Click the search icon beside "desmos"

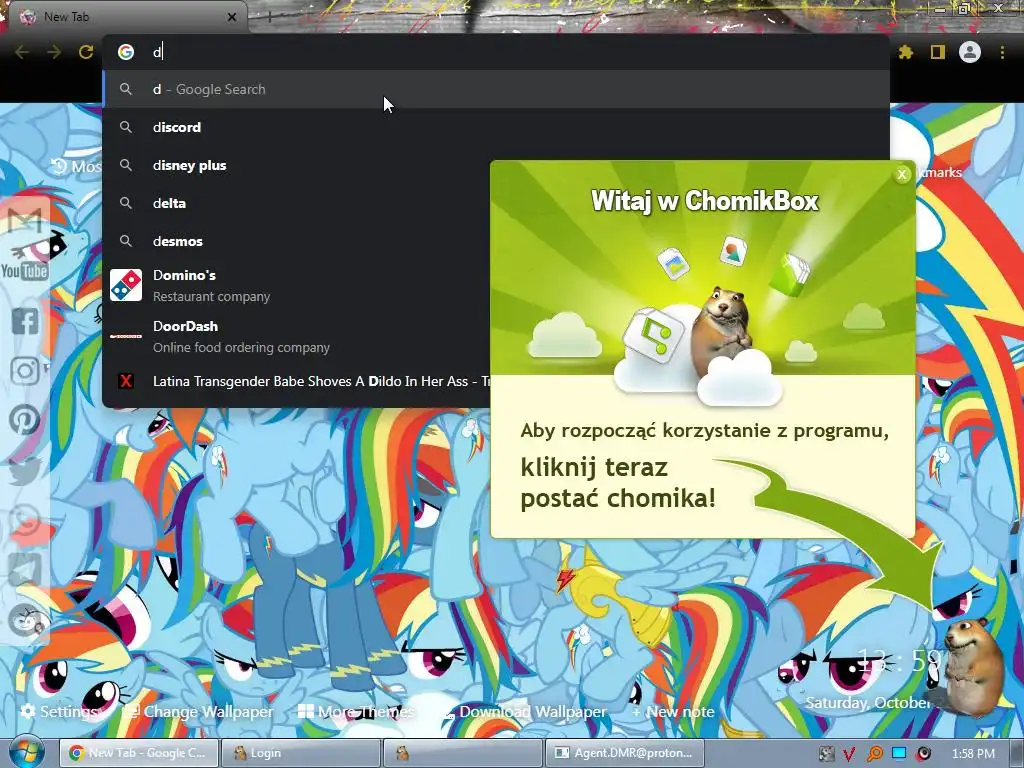pyautogui.click(x=126, y=241)
